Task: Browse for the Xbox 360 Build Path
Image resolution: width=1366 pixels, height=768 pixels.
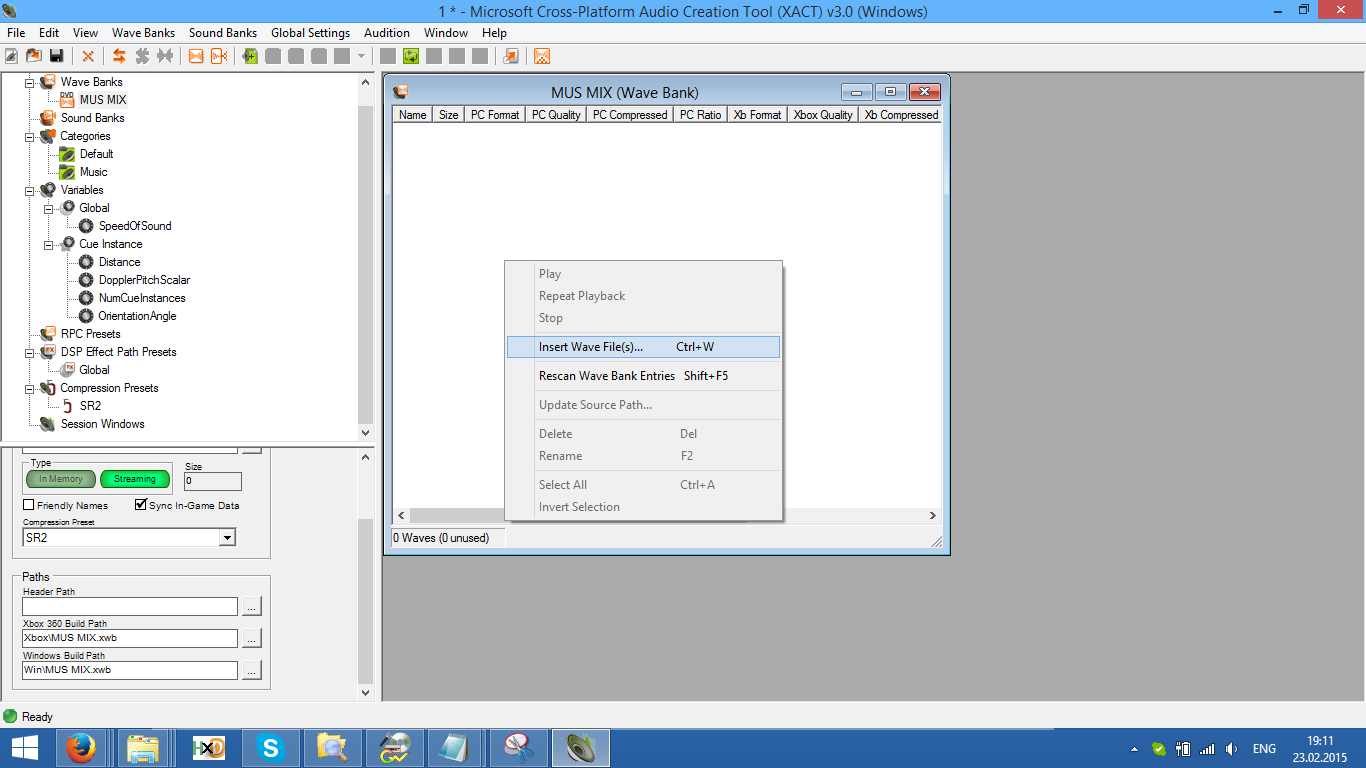Action: point(252,638)
